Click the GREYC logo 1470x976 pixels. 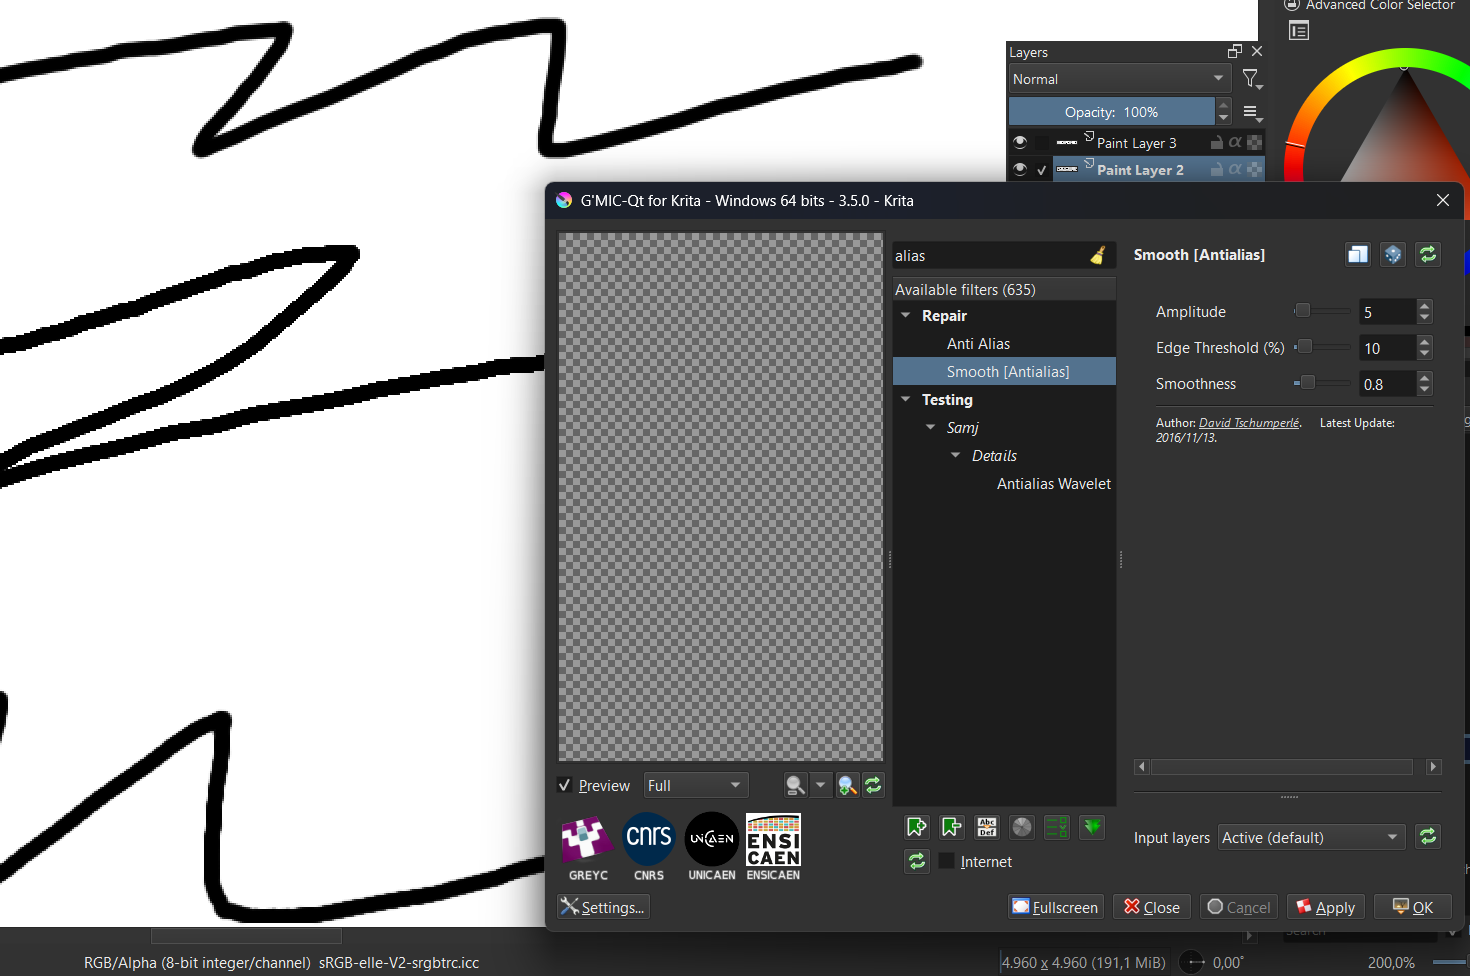pos(587,848)
